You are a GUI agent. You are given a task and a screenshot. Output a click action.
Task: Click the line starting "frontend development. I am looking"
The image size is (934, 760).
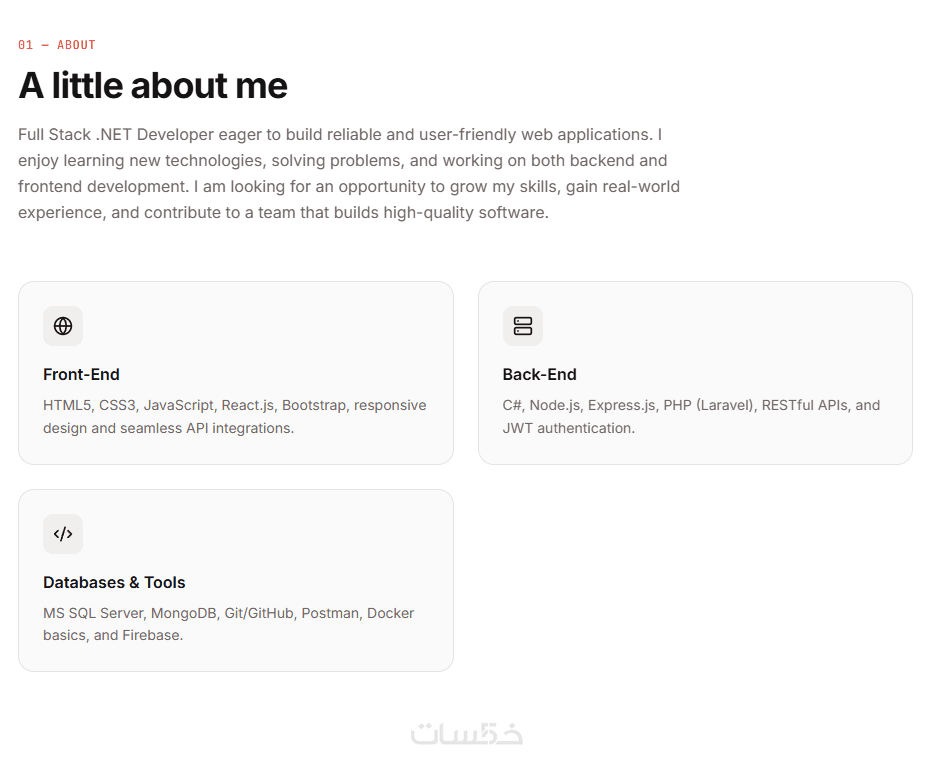click(348, 187)
